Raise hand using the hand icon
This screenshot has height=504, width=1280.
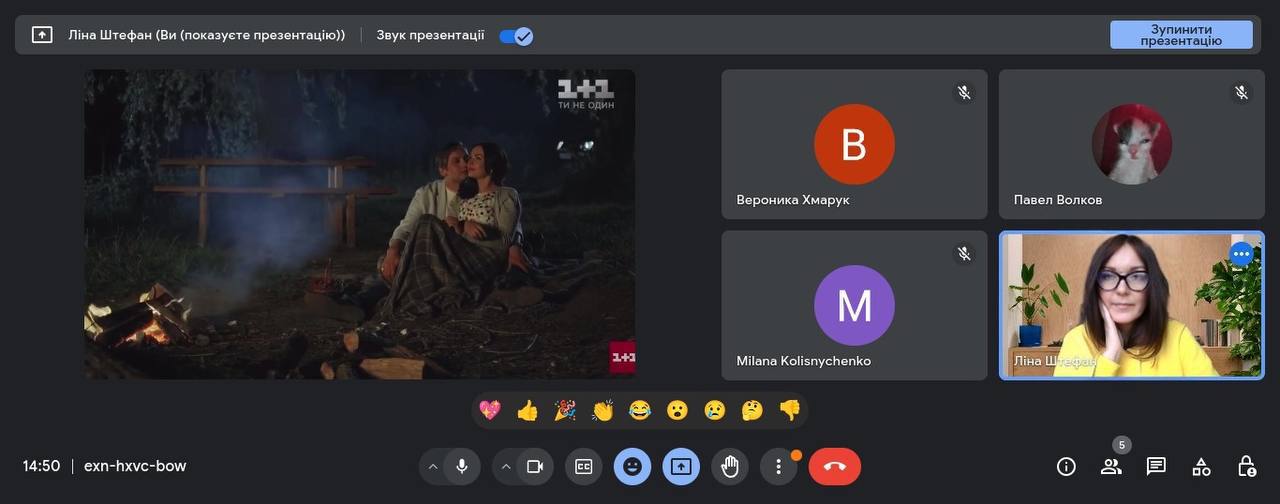pos(730,466)
